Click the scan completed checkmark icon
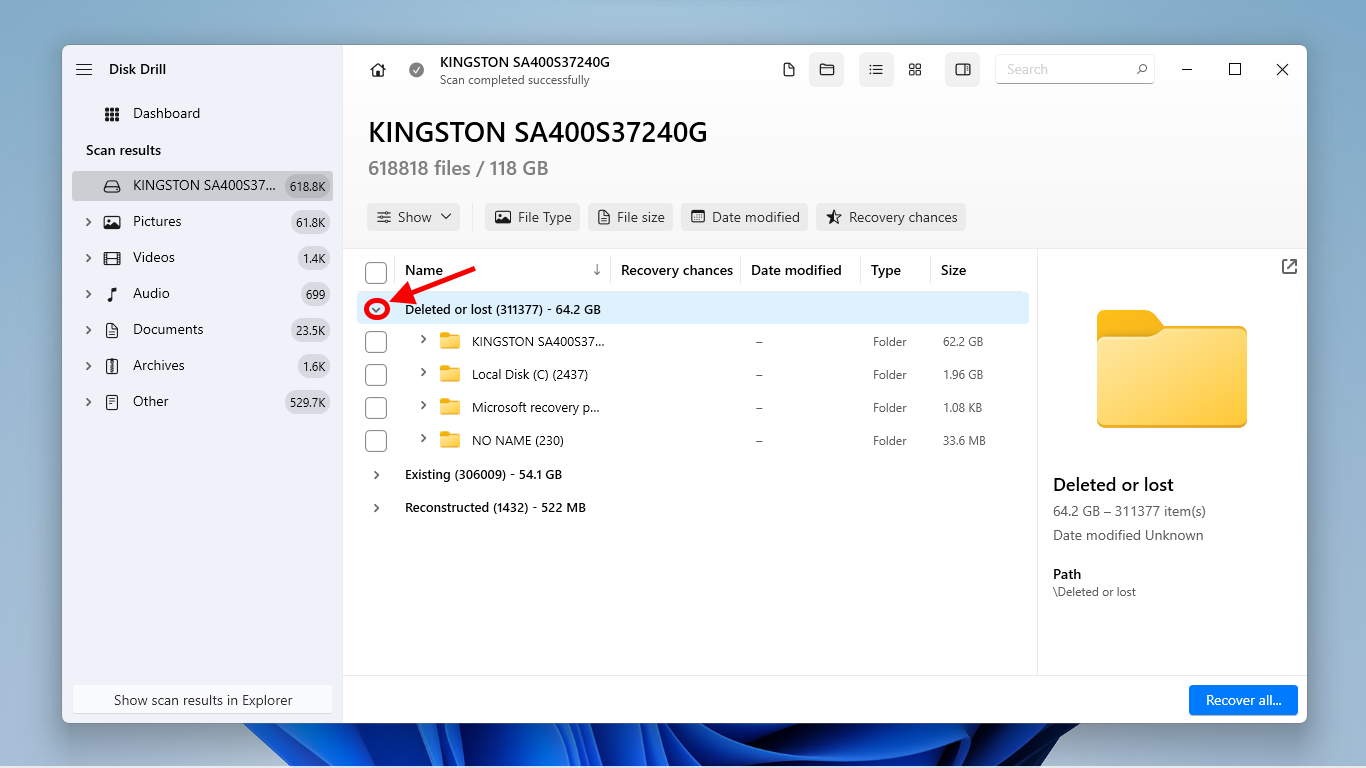Image resolution: width=1366 pixels, height=768 pixels. [x=417, y=70]
